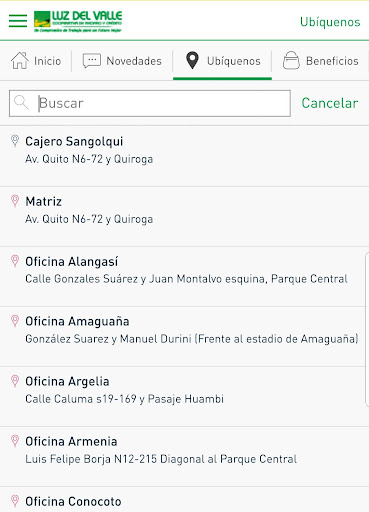The height and width of the screenshot is (512, 369).
Task: Cancel the search with Cancelar
Action: (x=330, y=103)
